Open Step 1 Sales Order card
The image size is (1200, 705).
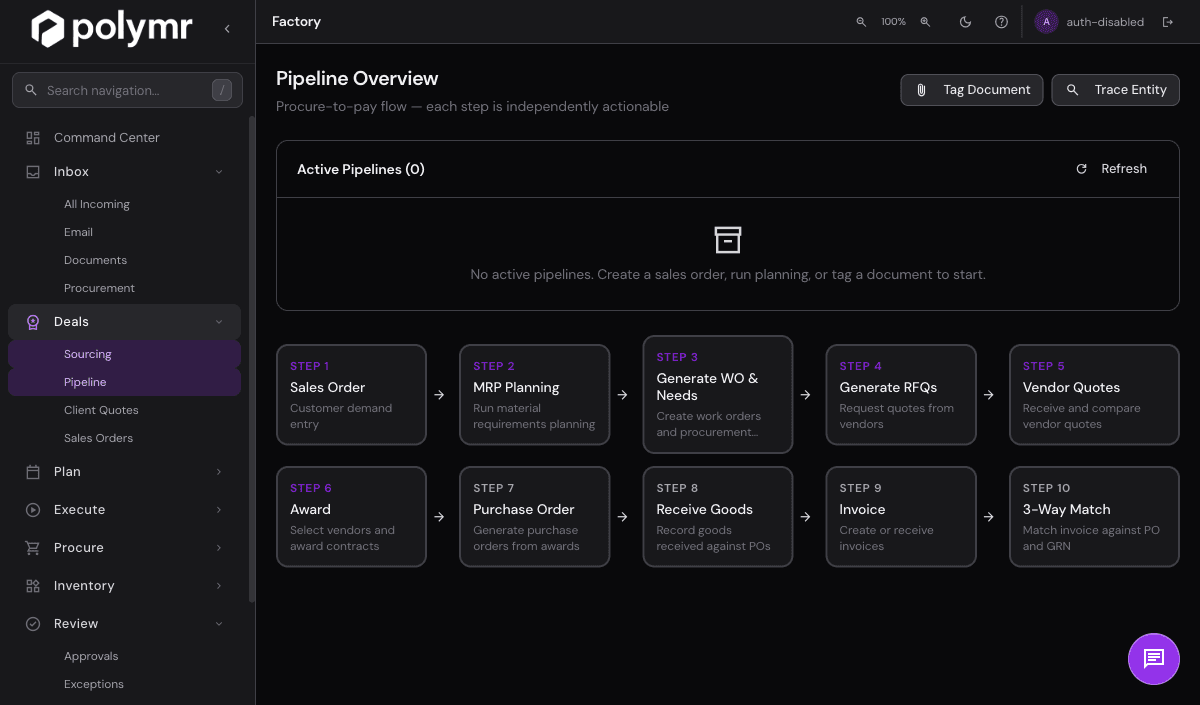click(x=351, y=395)
